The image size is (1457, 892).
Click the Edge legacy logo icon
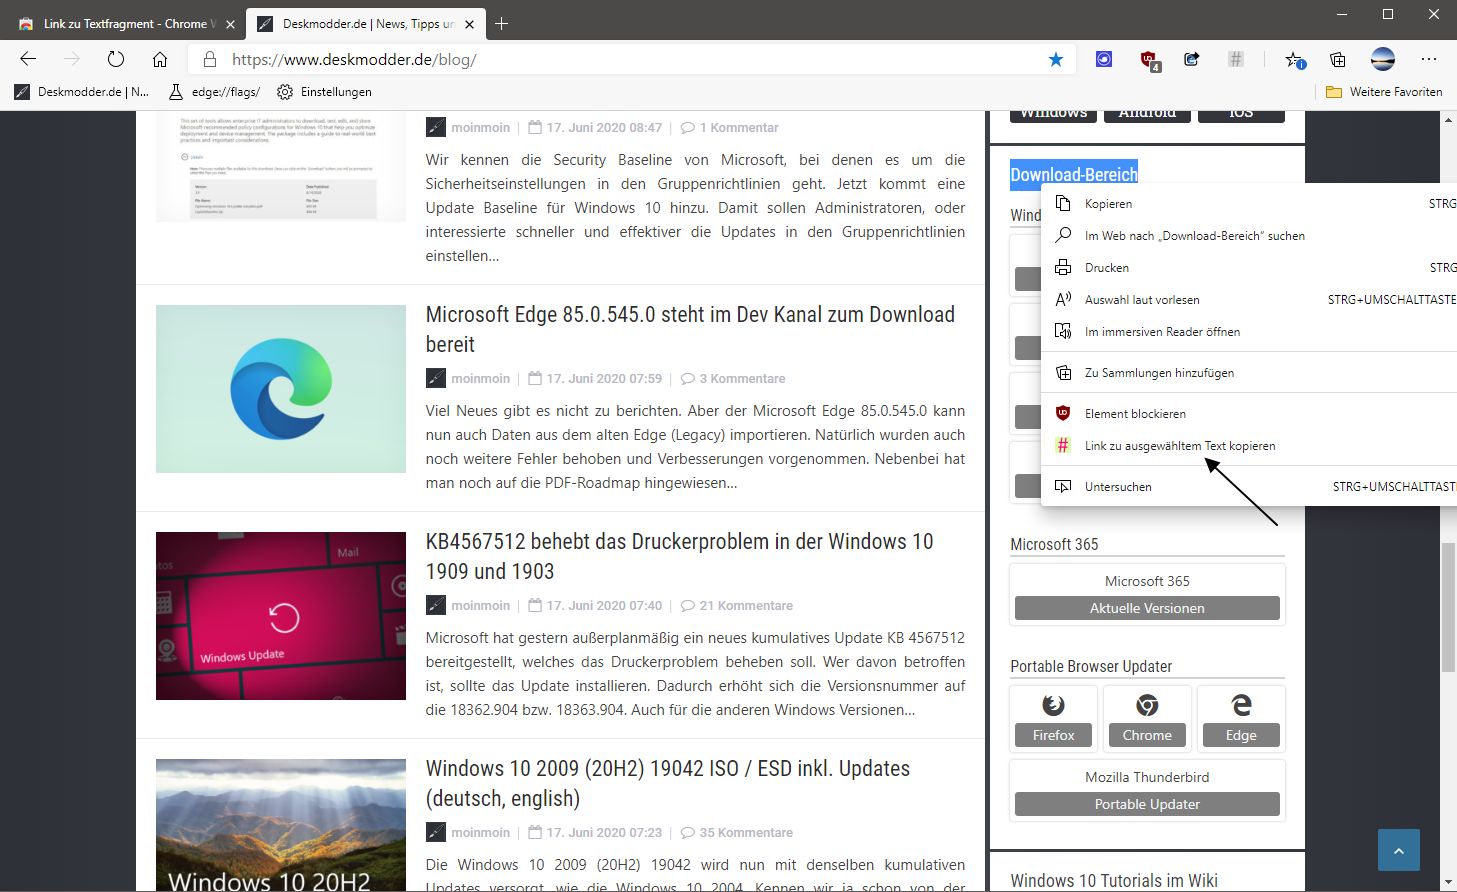pyautogui.click(x=1241, y=705)
